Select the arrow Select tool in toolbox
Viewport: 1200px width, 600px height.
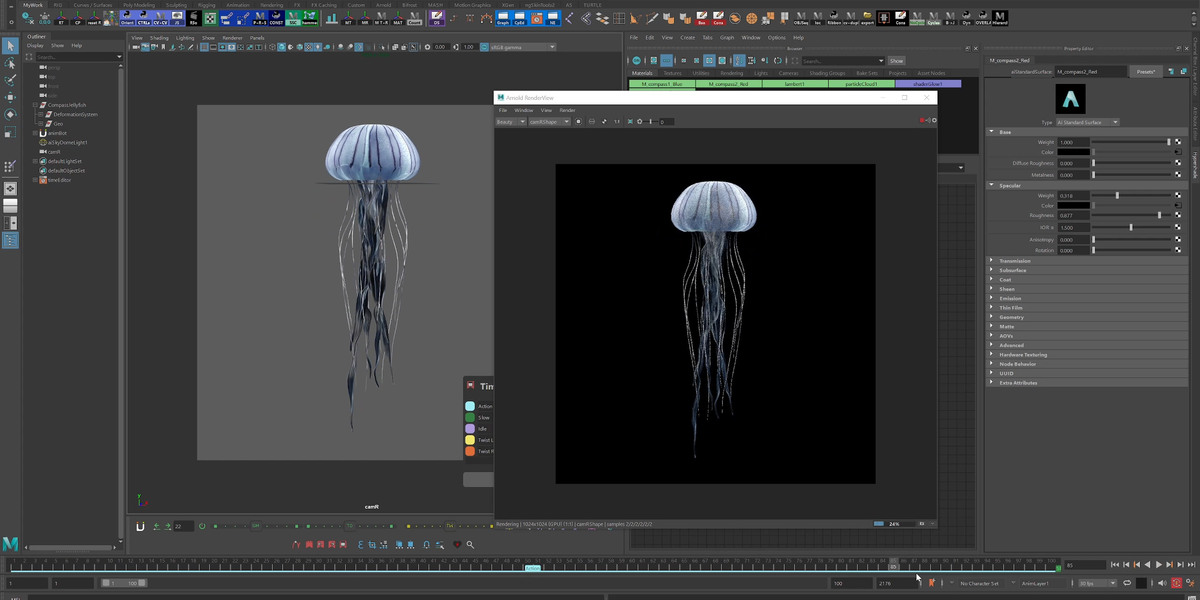[10, 46]
